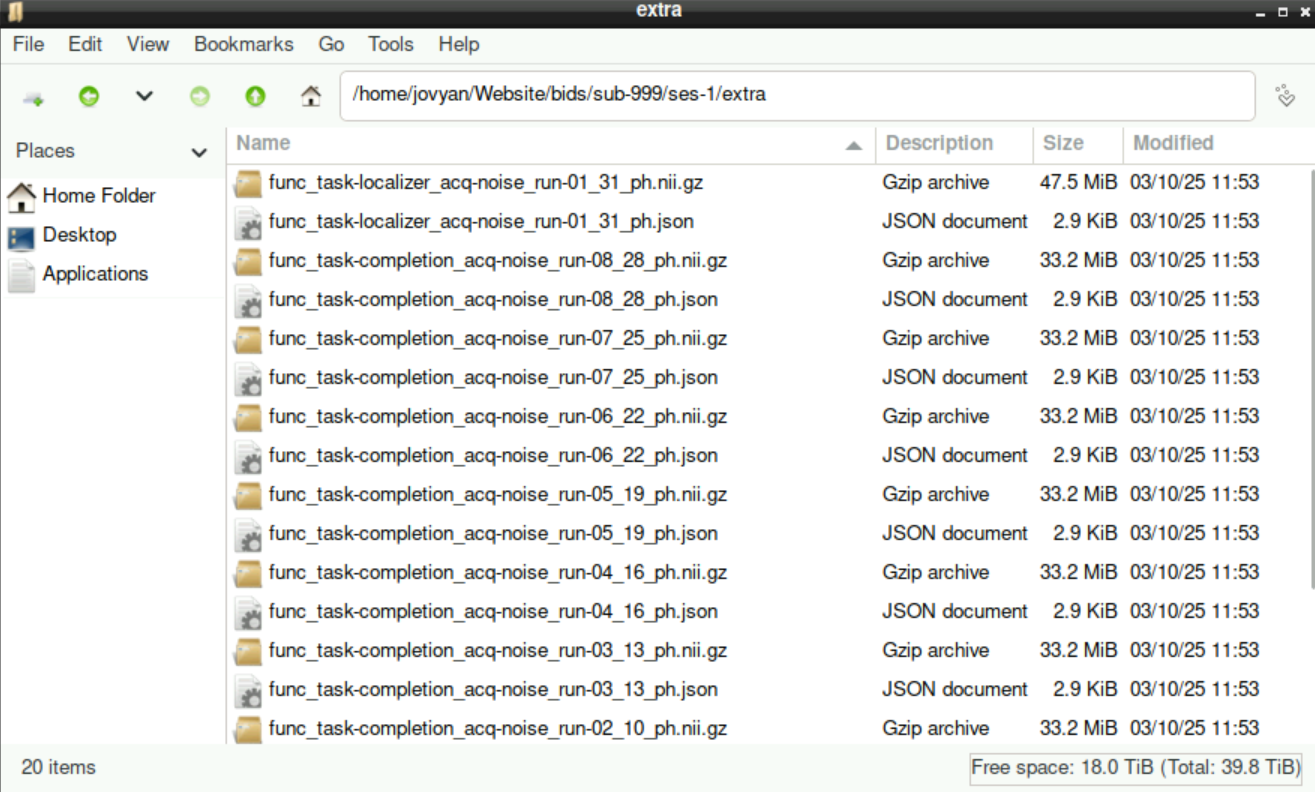
Task: Select completion run-03_13_ph.nii.gz archive icon
Action: pyautogui.click(x=248, y=651)
